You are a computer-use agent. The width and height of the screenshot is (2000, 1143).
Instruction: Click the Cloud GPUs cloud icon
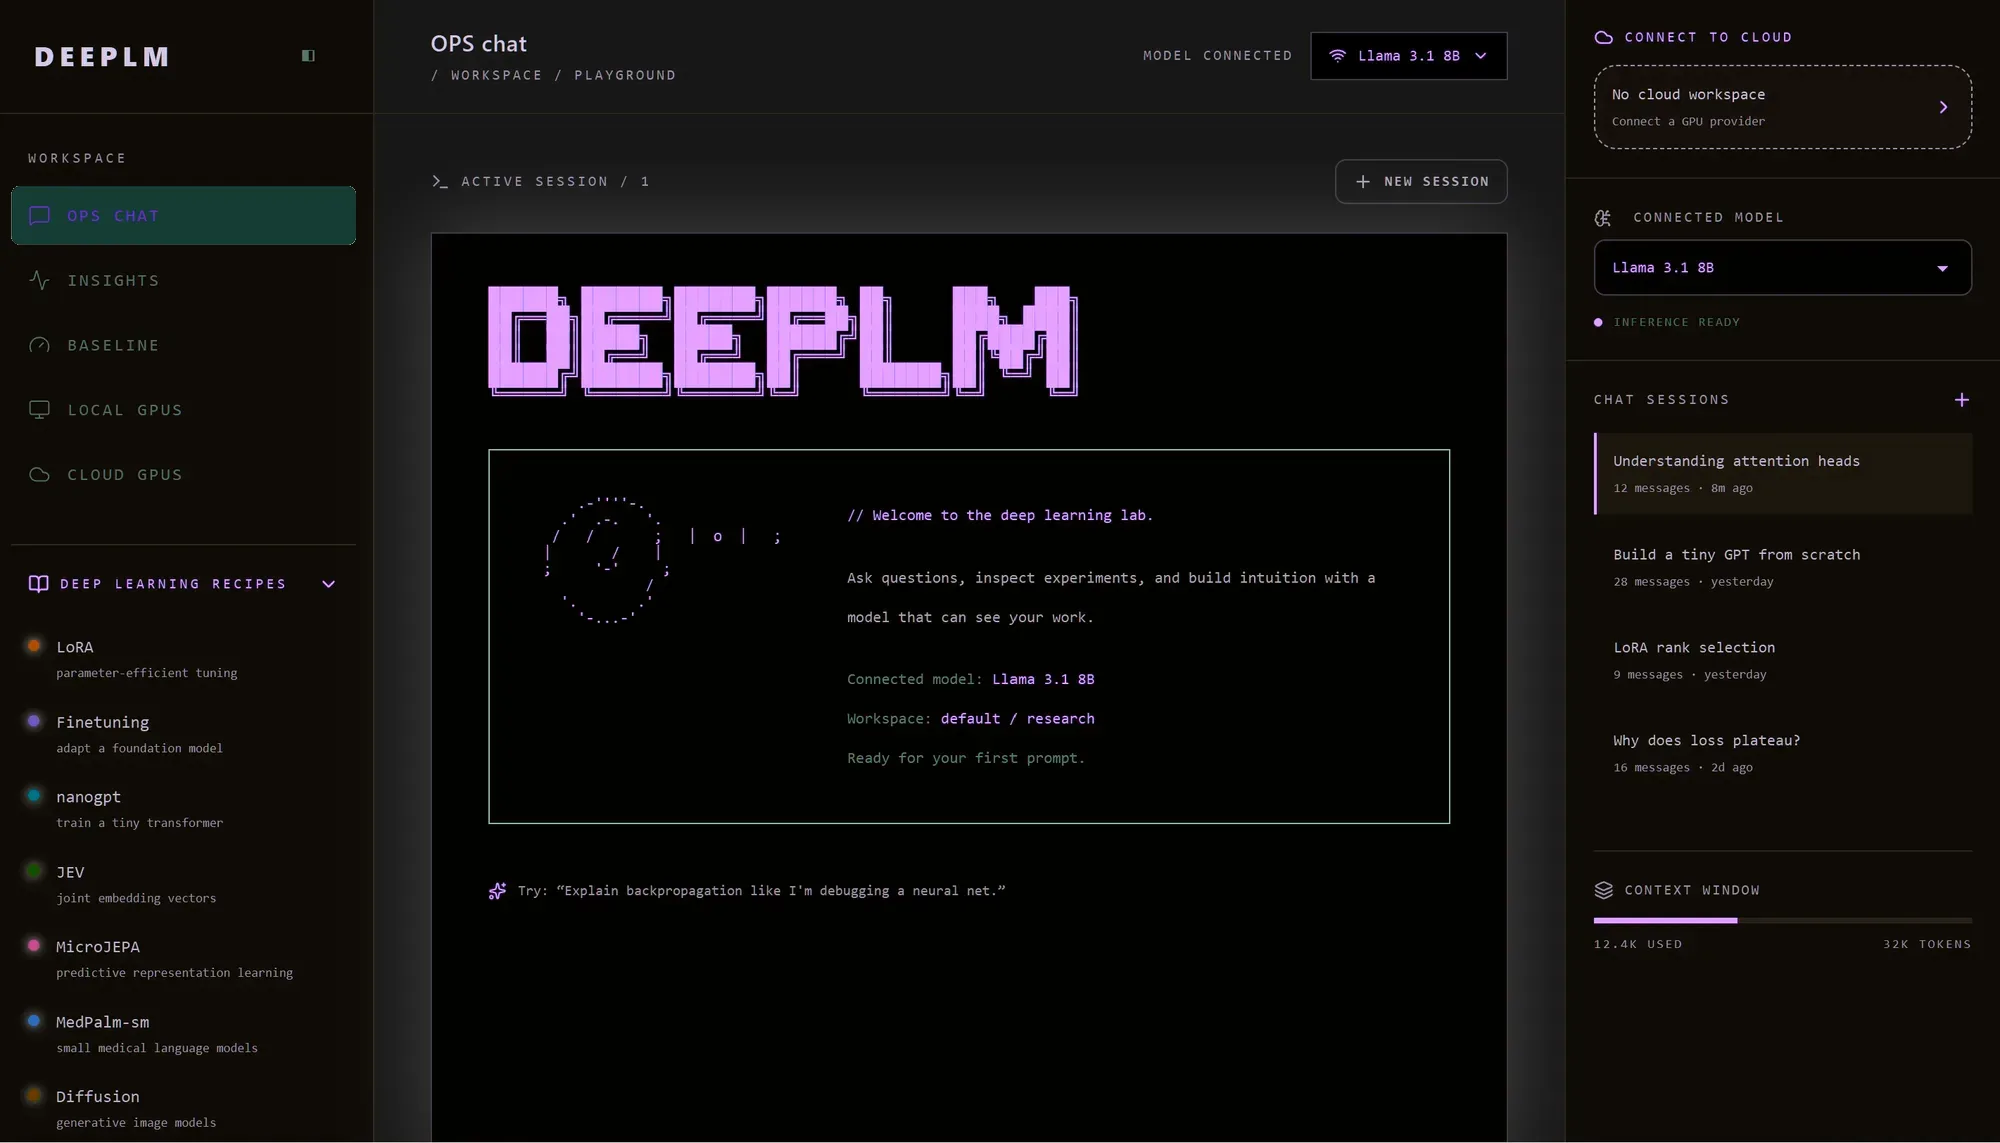click(40, 475)
